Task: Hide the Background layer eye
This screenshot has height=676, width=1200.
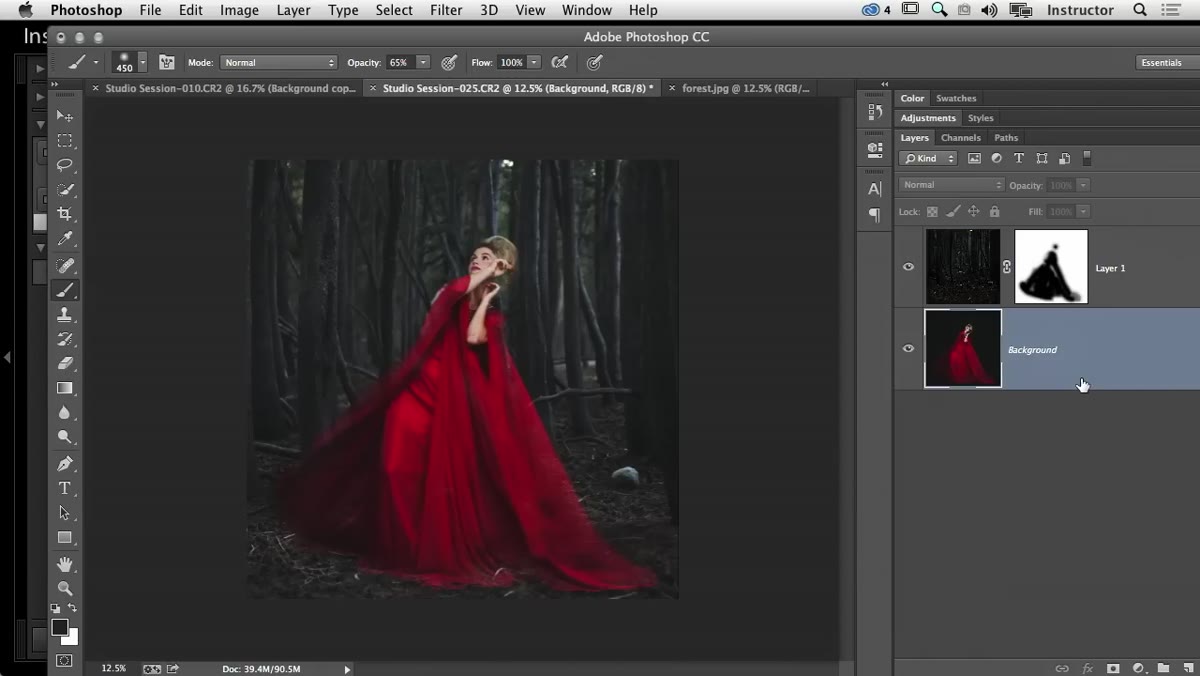Action: click(x=908, y=349)
